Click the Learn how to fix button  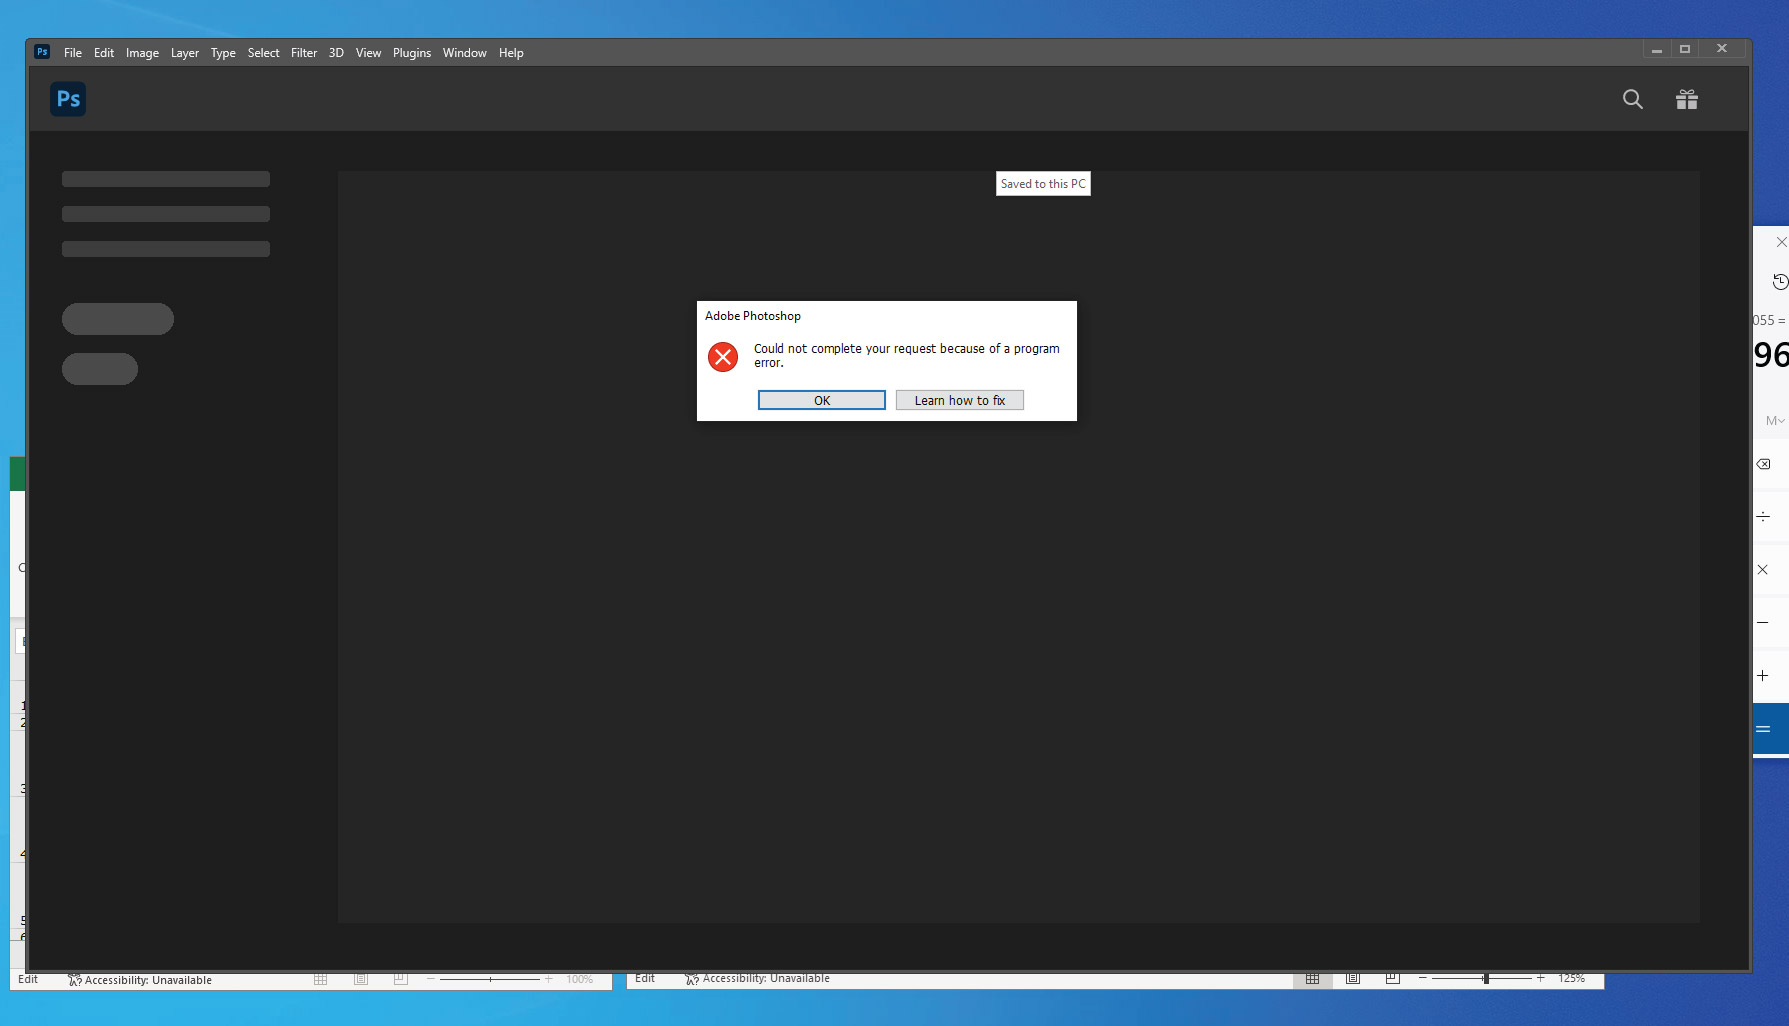(x=959, y=399)
